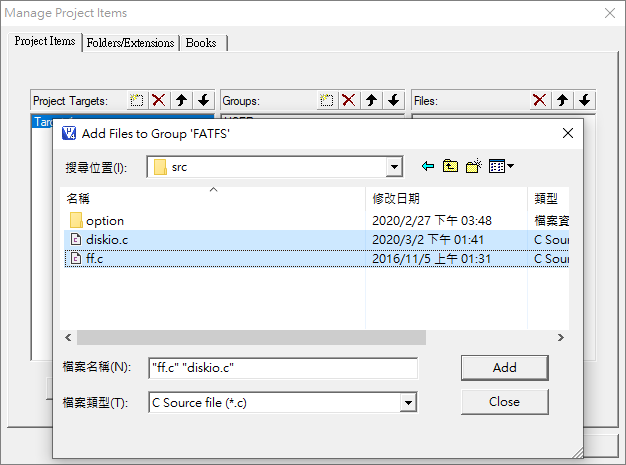Click the Close button
The width and height of the screenshot is (626, 465).
point(505,402)
